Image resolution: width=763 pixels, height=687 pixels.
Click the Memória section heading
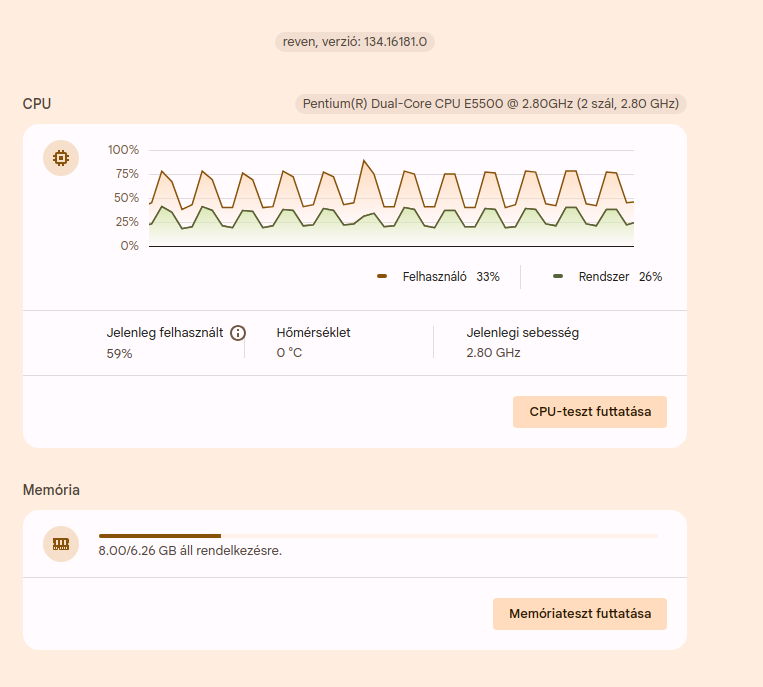point(51,490)
